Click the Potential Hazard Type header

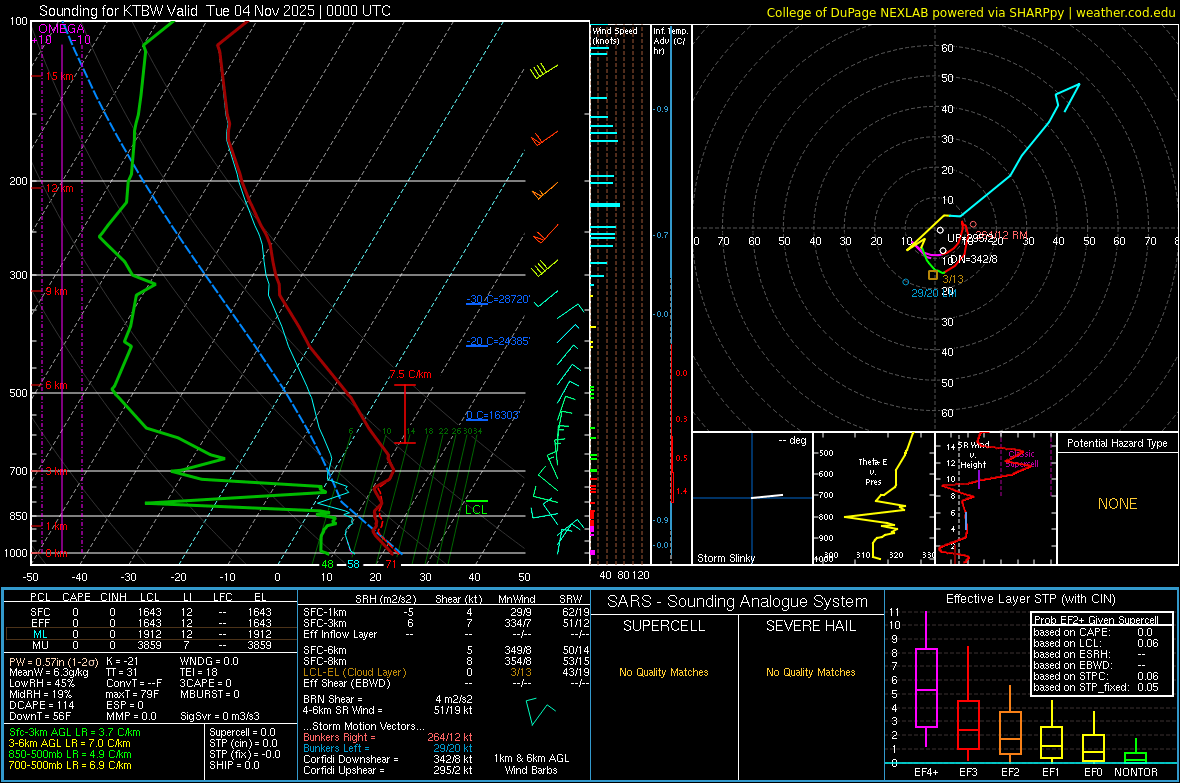click(1117, 443)
